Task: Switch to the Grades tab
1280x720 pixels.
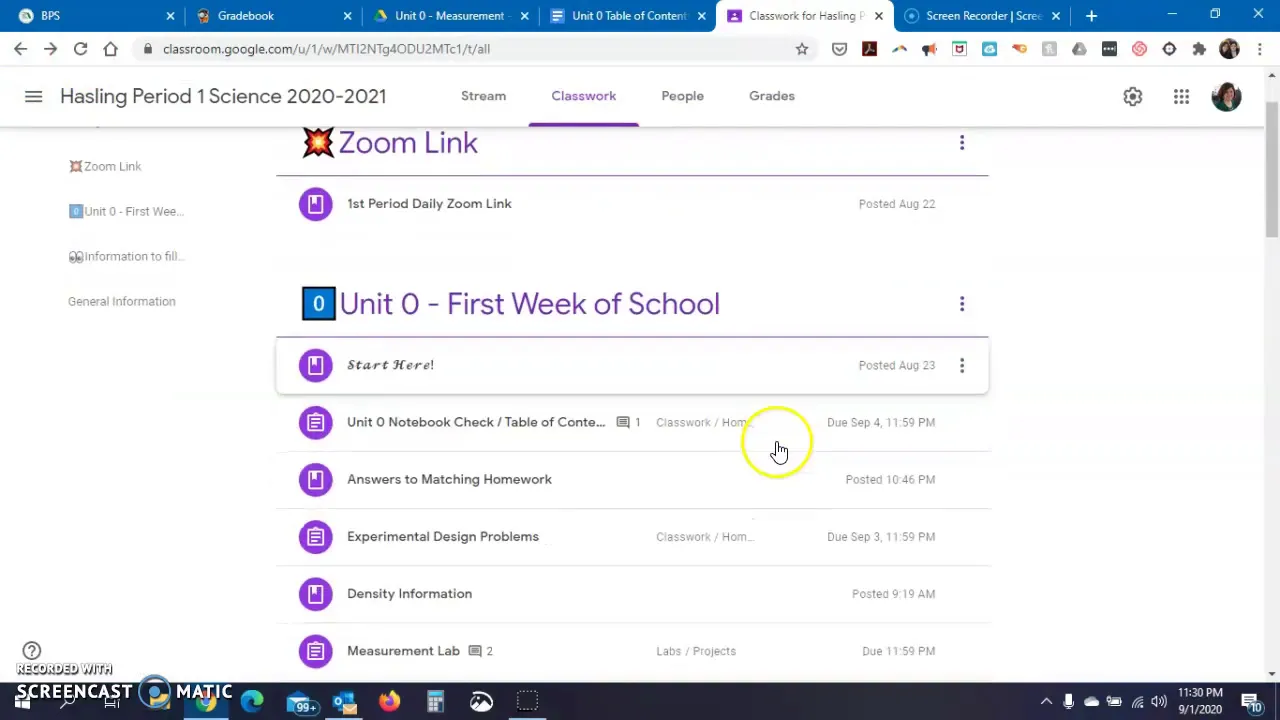Action: click(772, 96)
